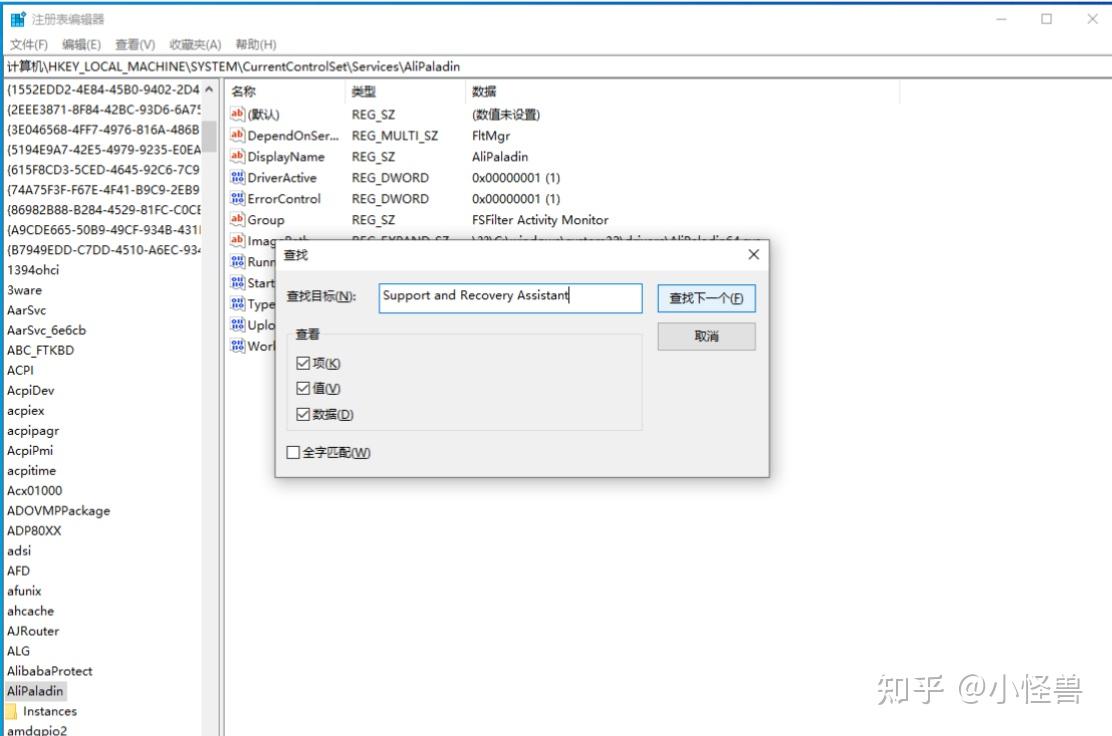Click the string icon next to (默认) value
The width and height of the screenshot is (1112, 736).
tap(240, 114)
